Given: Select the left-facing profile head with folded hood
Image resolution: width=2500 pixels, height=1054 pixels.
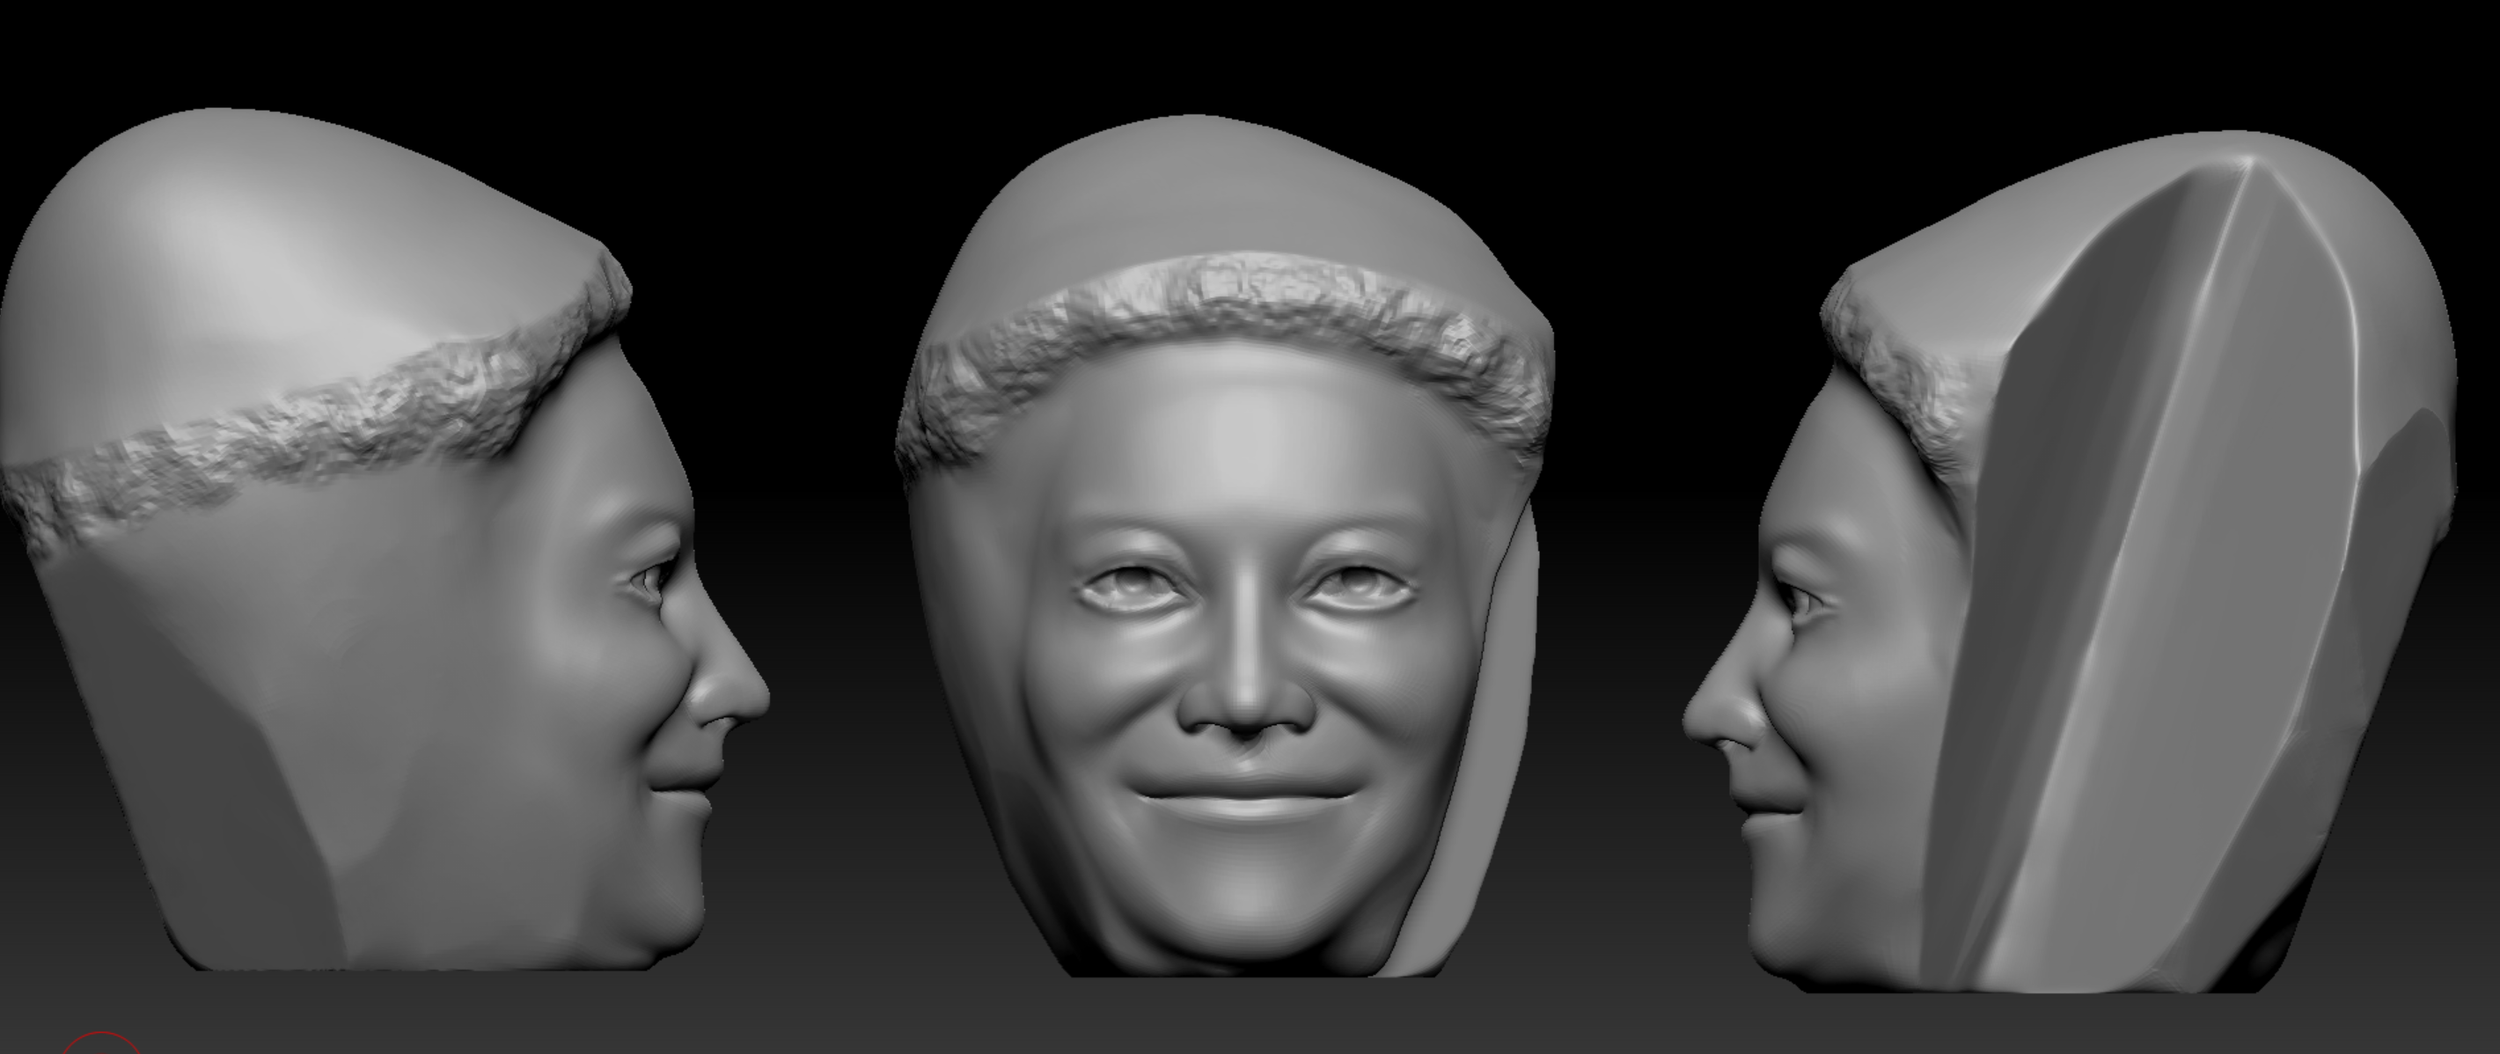Looking at the screenshot, I should (2070, 562).
